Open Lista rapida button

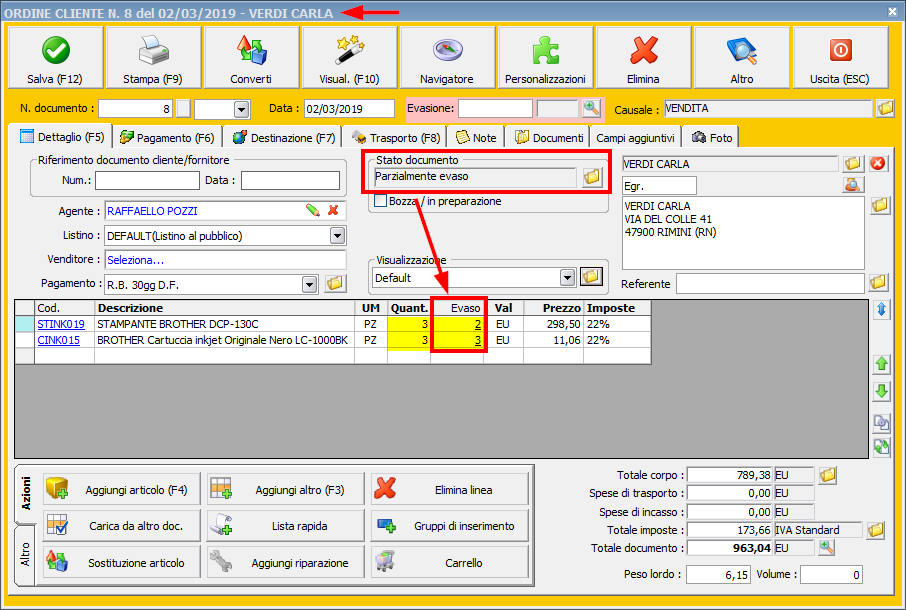point(286,526)
